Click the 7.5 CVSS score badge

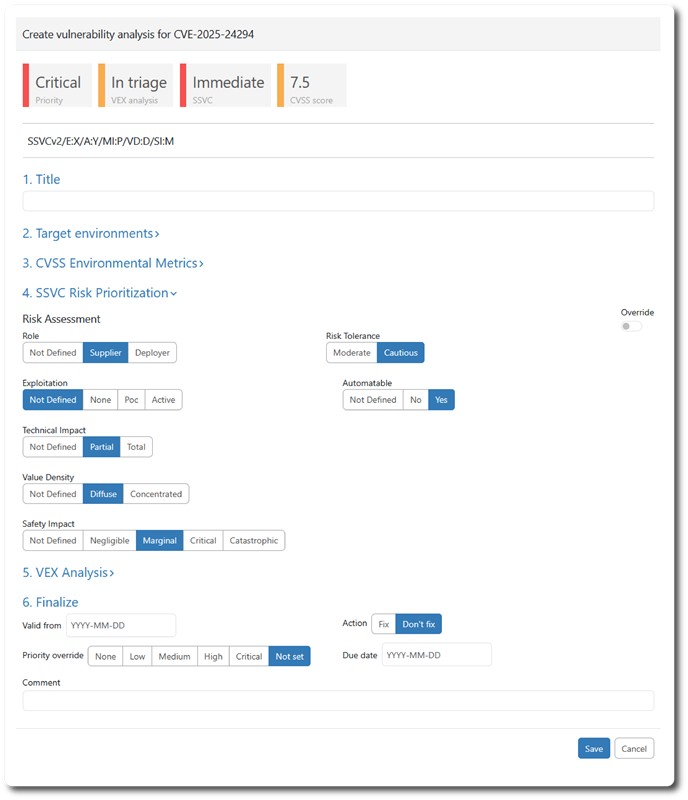tap(311, 85)
